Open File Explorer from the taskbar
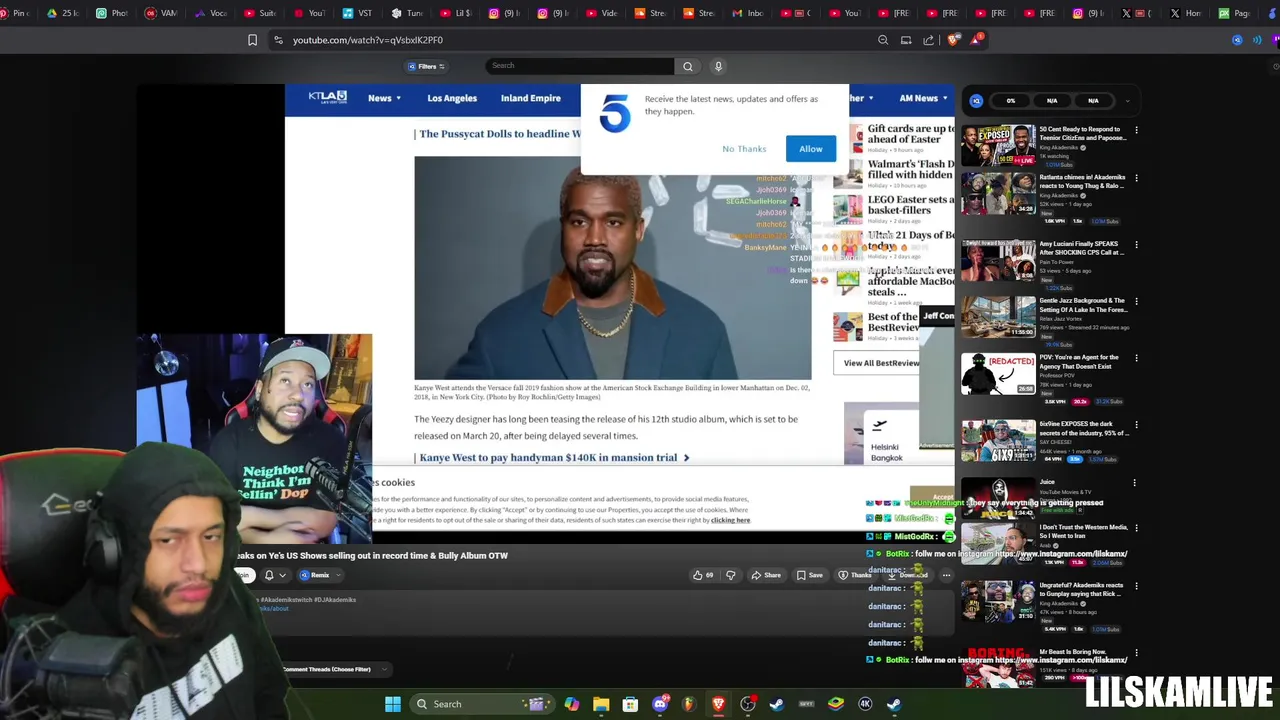The height and width of the screenshot is (720, 1280). point(601,704)
